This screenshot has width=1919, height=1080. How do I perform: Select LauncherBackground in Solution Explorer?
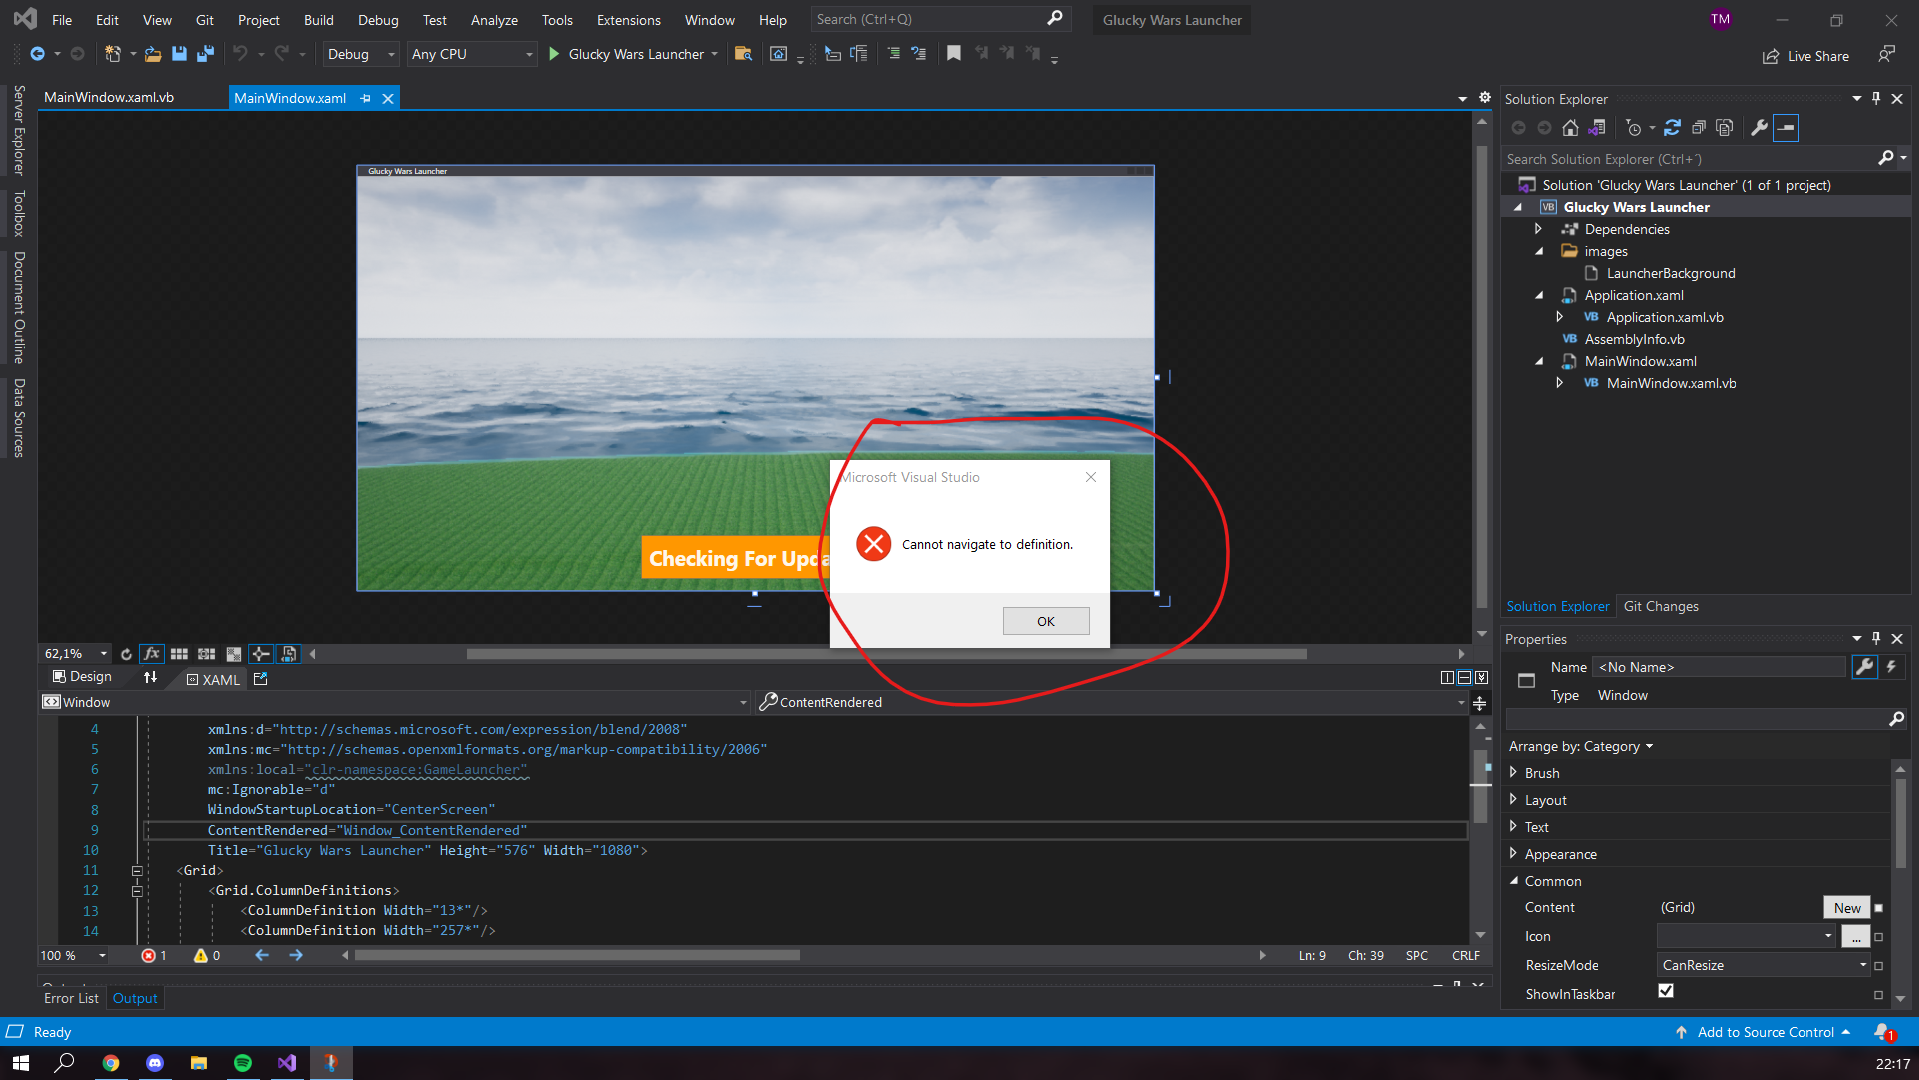[1670, 273]
